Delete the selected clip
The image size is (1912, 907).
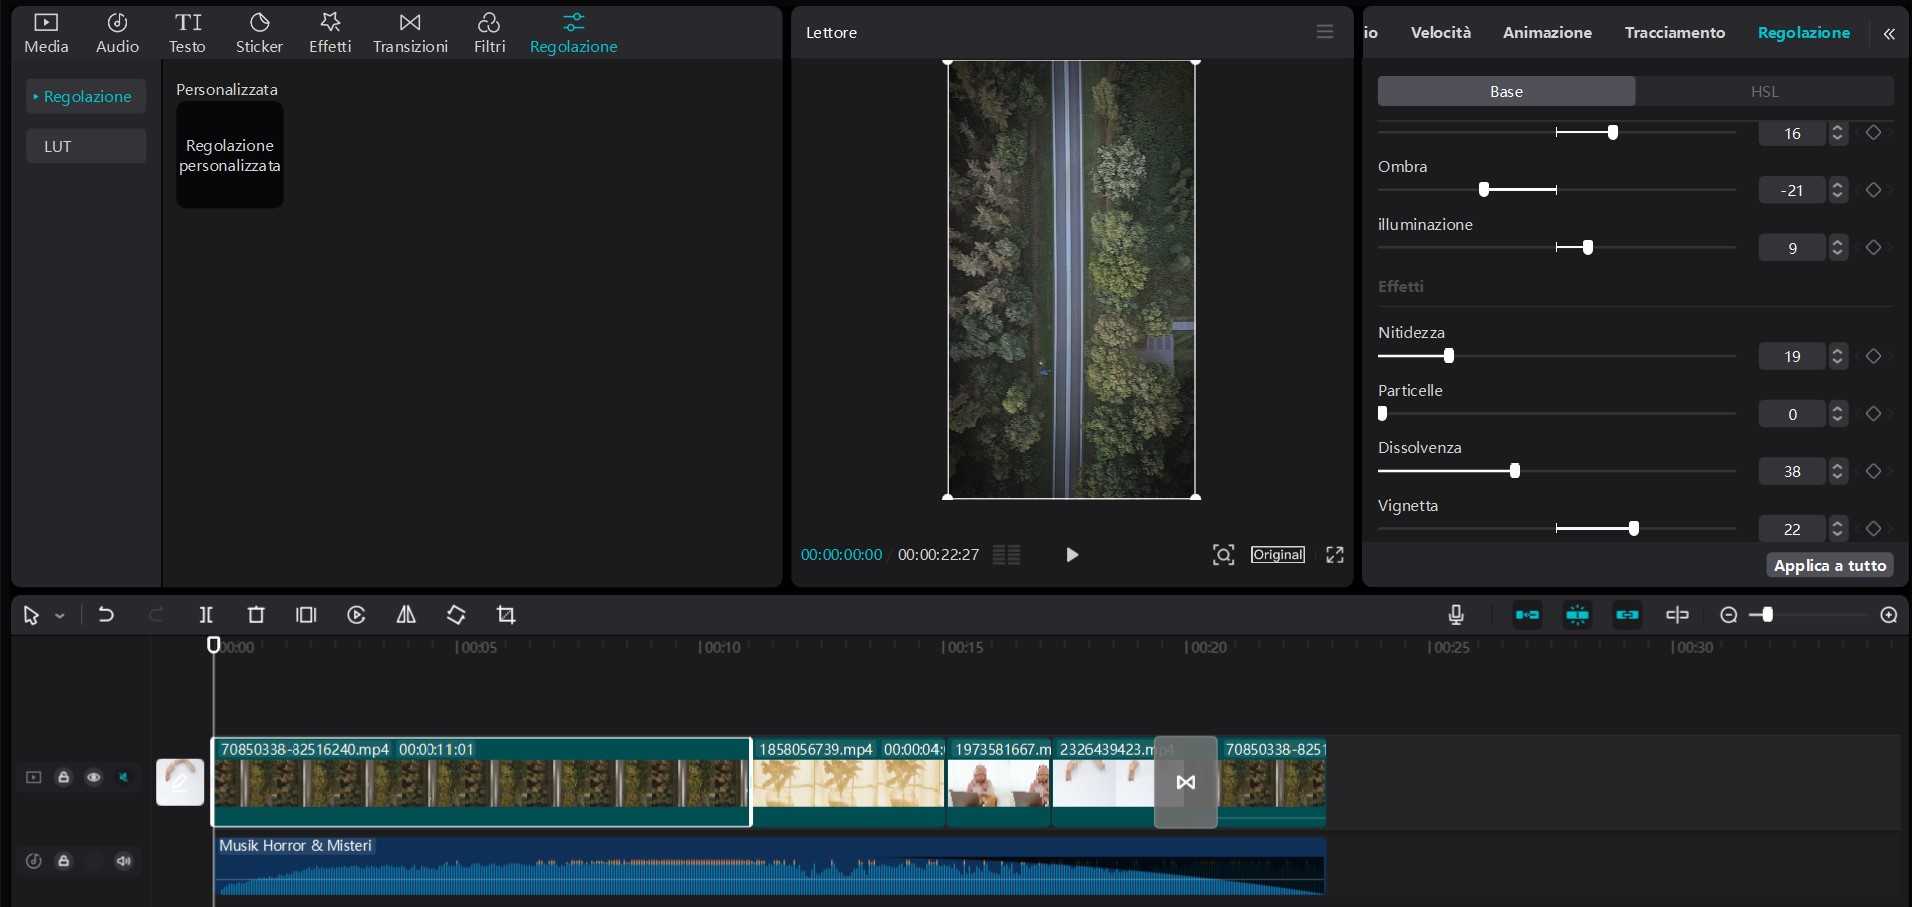(256, 615)
